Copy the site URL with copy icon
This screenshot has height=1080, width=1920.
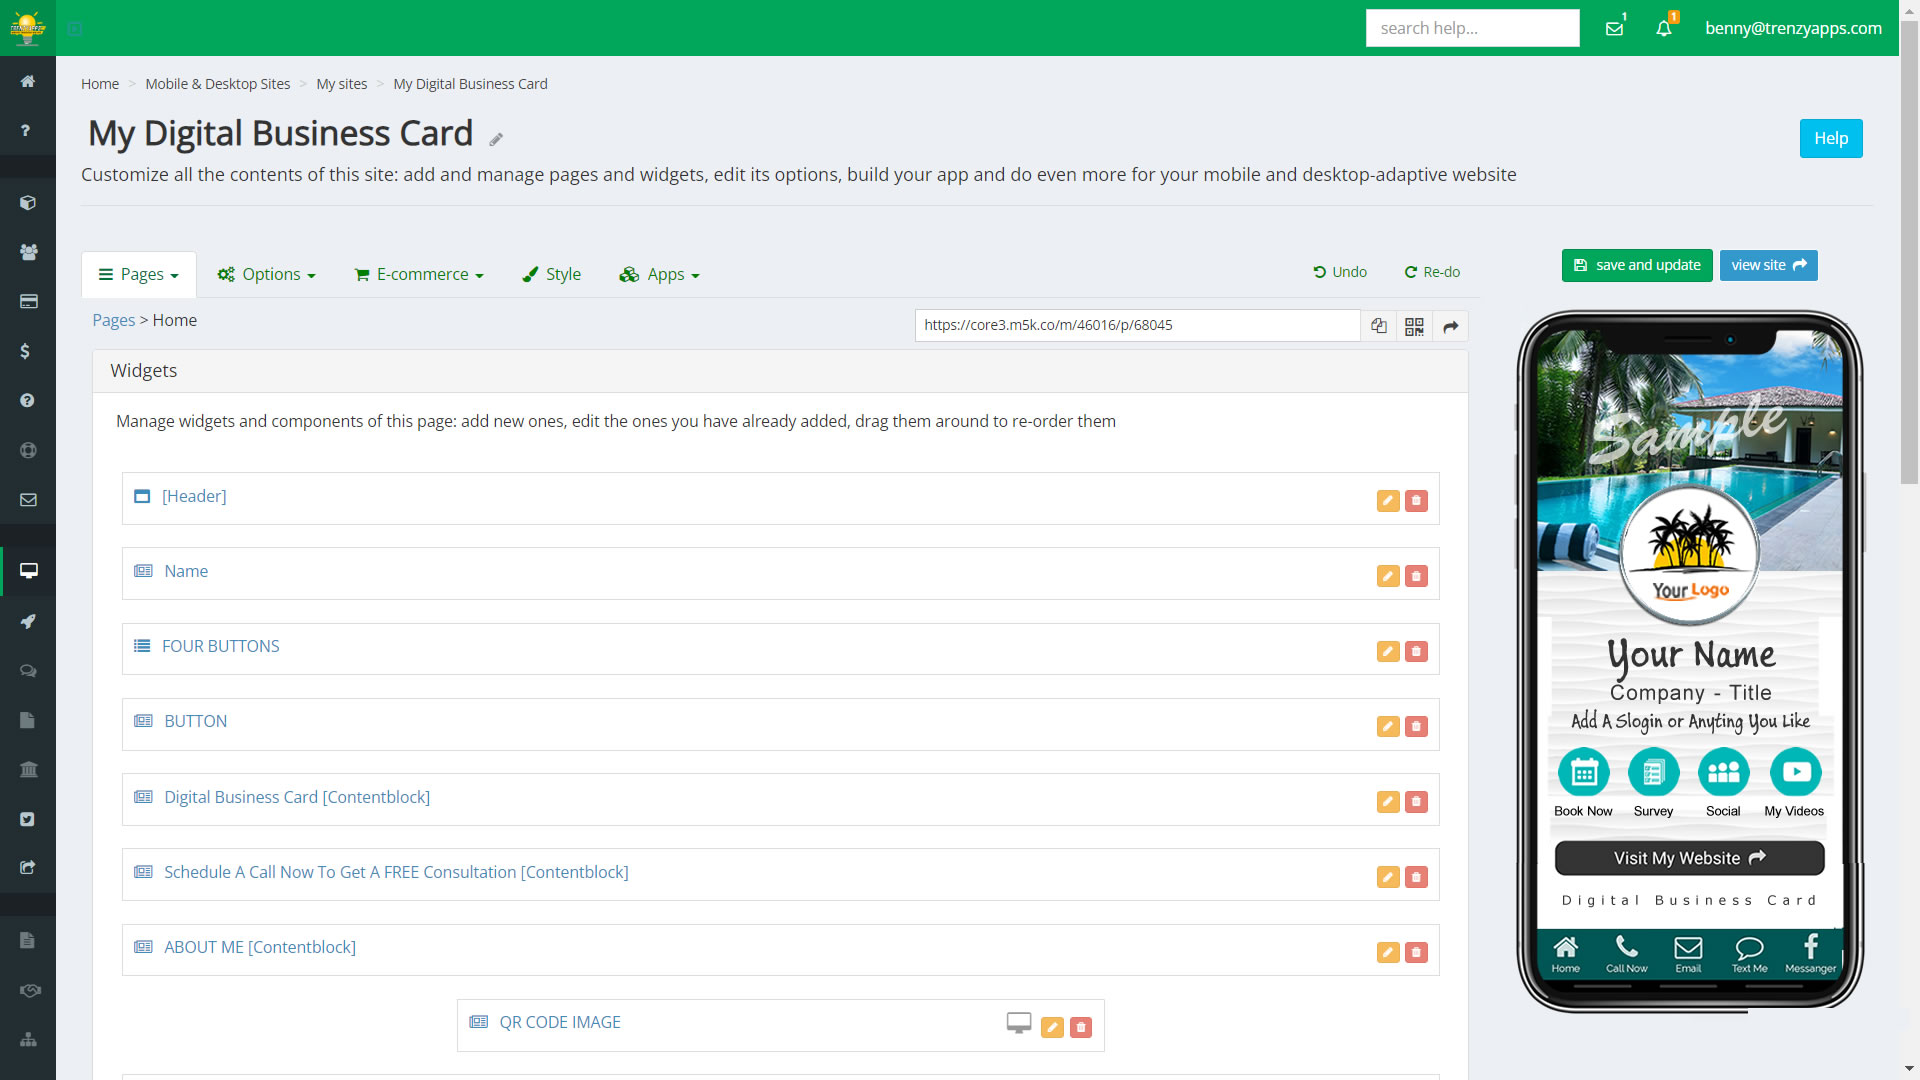[x=1378, y=326]
